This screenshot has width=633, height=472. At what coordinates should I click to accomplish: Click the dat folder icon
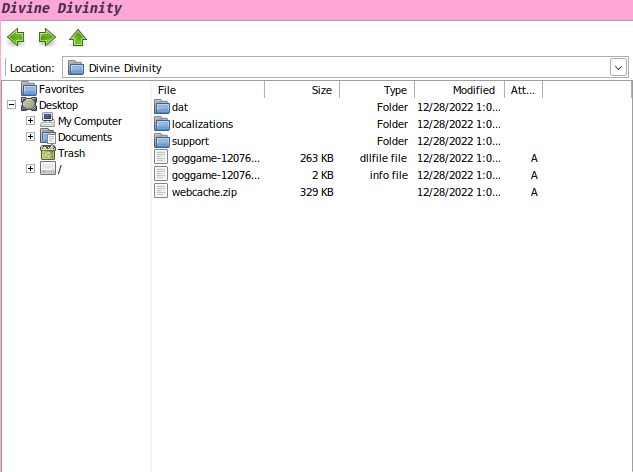pyautogui.click(x=162, y=107)
